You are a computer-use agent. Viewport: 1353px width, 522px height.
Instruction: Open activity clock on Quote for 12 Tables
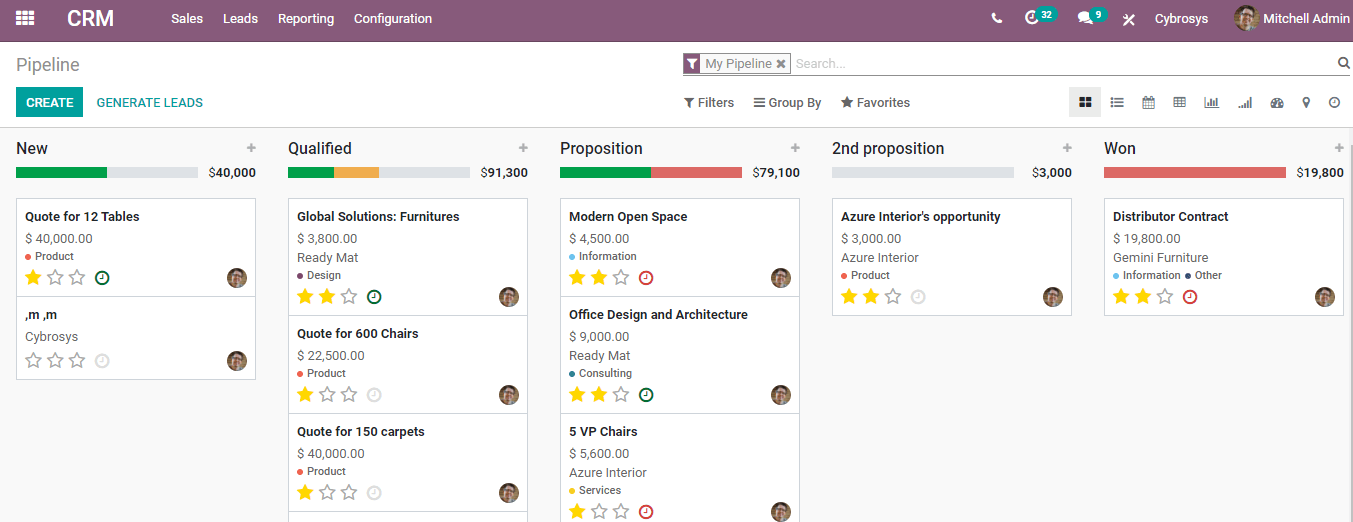pyautogui.click(x=102, y=278)
